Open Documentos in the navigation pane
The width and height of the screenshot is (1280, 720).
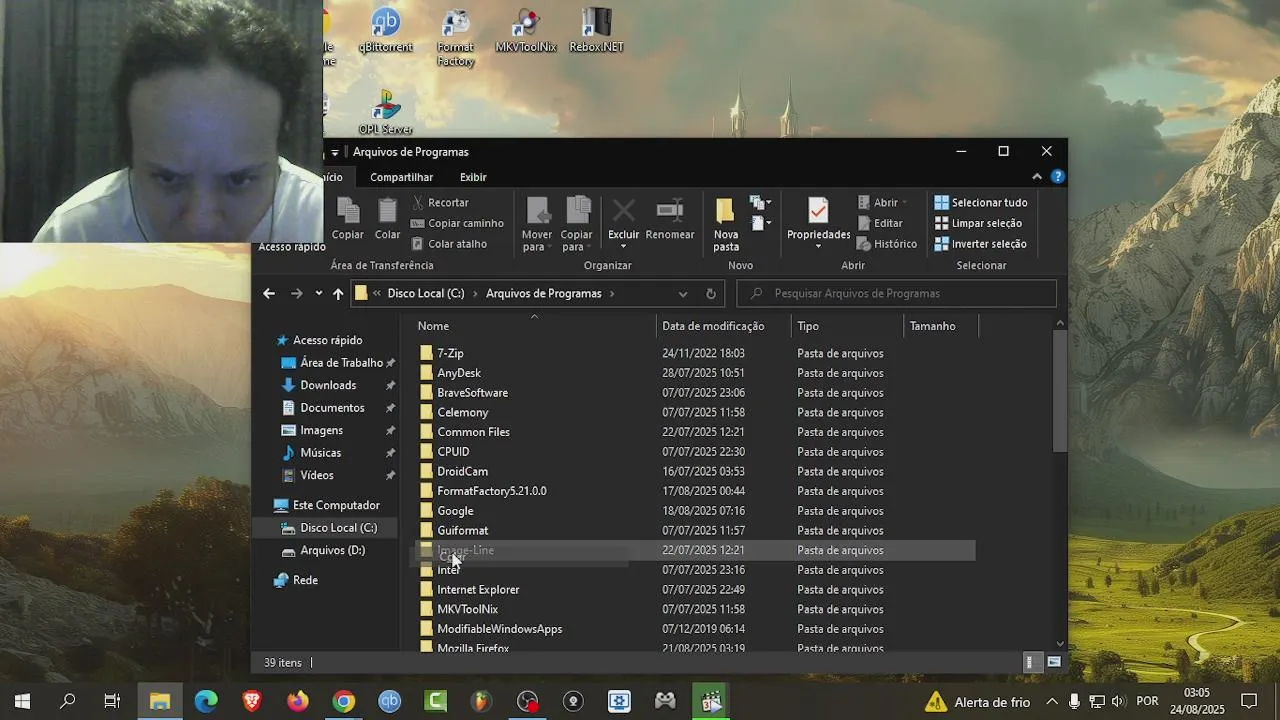tap(332, 408)
